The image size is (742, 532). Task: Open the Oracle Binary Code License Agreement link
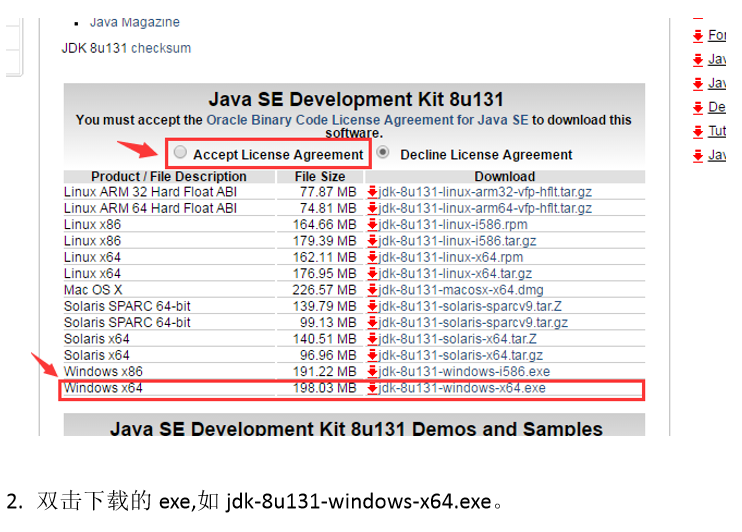[x=367, y=120]
